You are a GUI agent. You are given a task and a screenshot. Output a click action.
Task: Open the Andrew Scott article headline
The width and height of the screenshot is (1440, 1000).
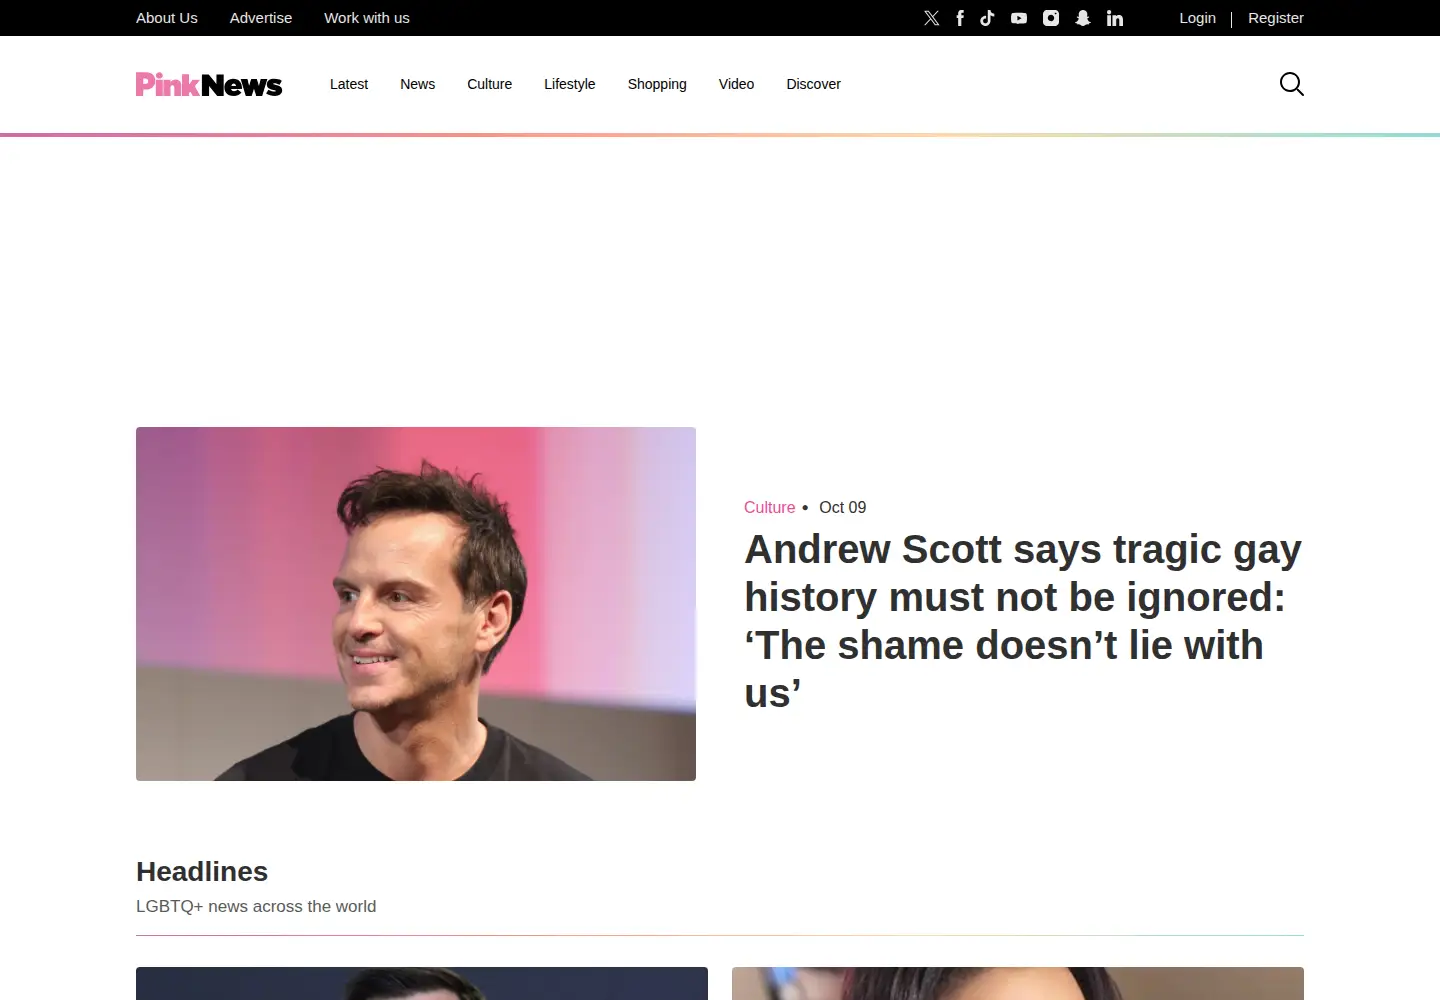click(1024, 621)
